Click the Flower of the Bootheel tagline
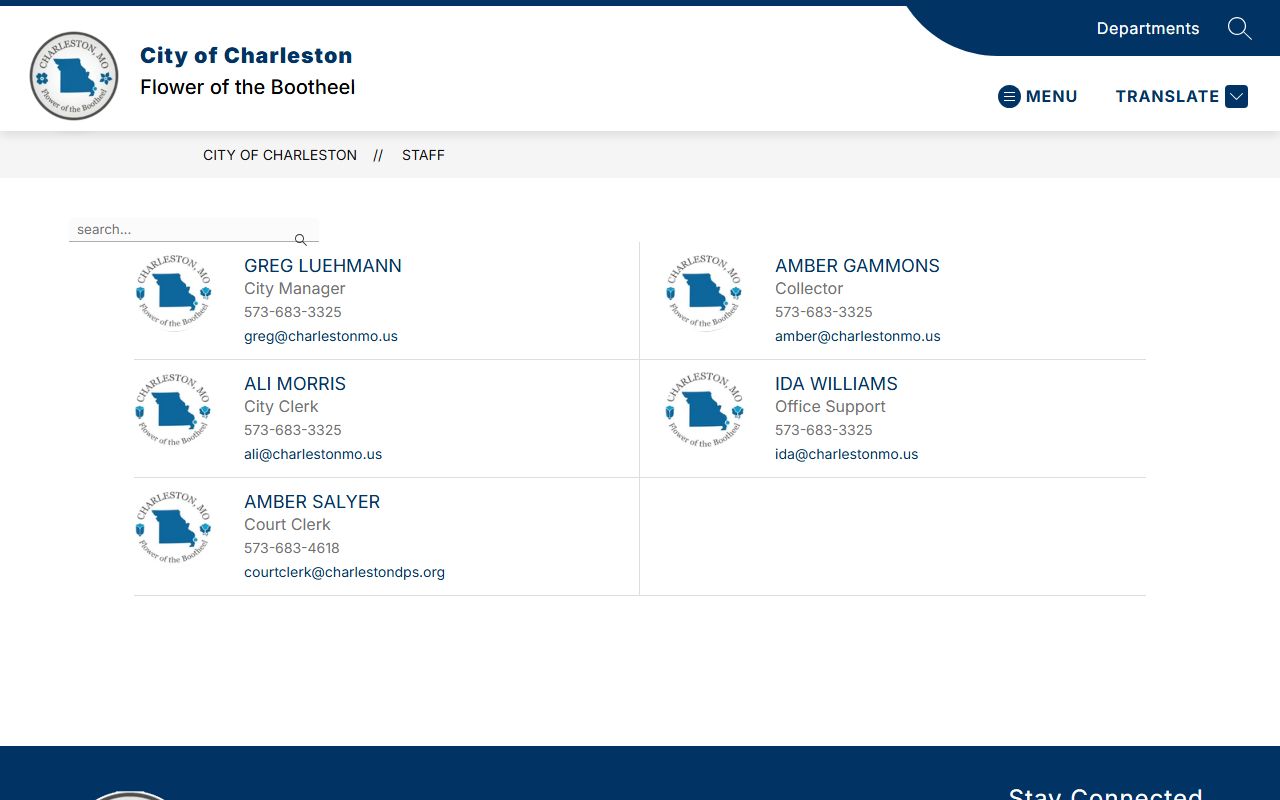The height and width of the screenshot is (800, 1280). (248, 87)
